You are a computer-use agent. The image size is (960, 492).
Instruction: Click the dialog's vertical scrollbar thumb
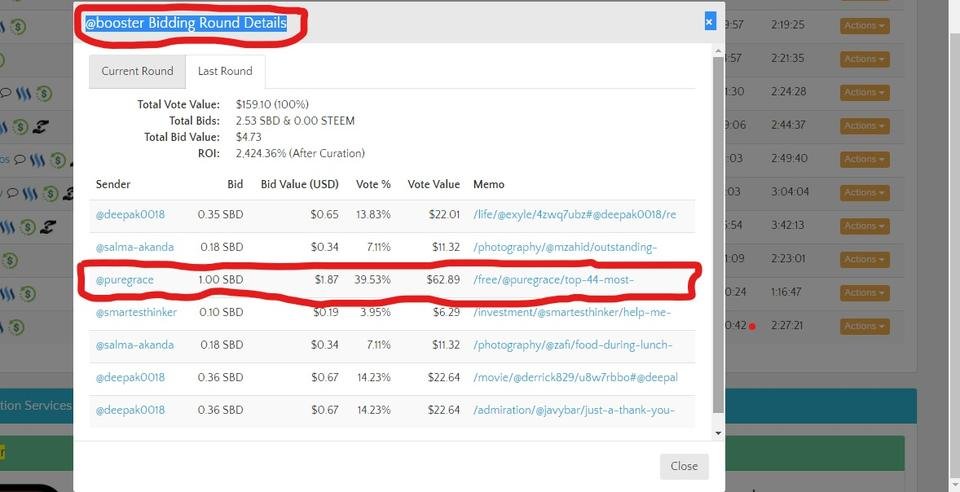(x=718, y=236)
